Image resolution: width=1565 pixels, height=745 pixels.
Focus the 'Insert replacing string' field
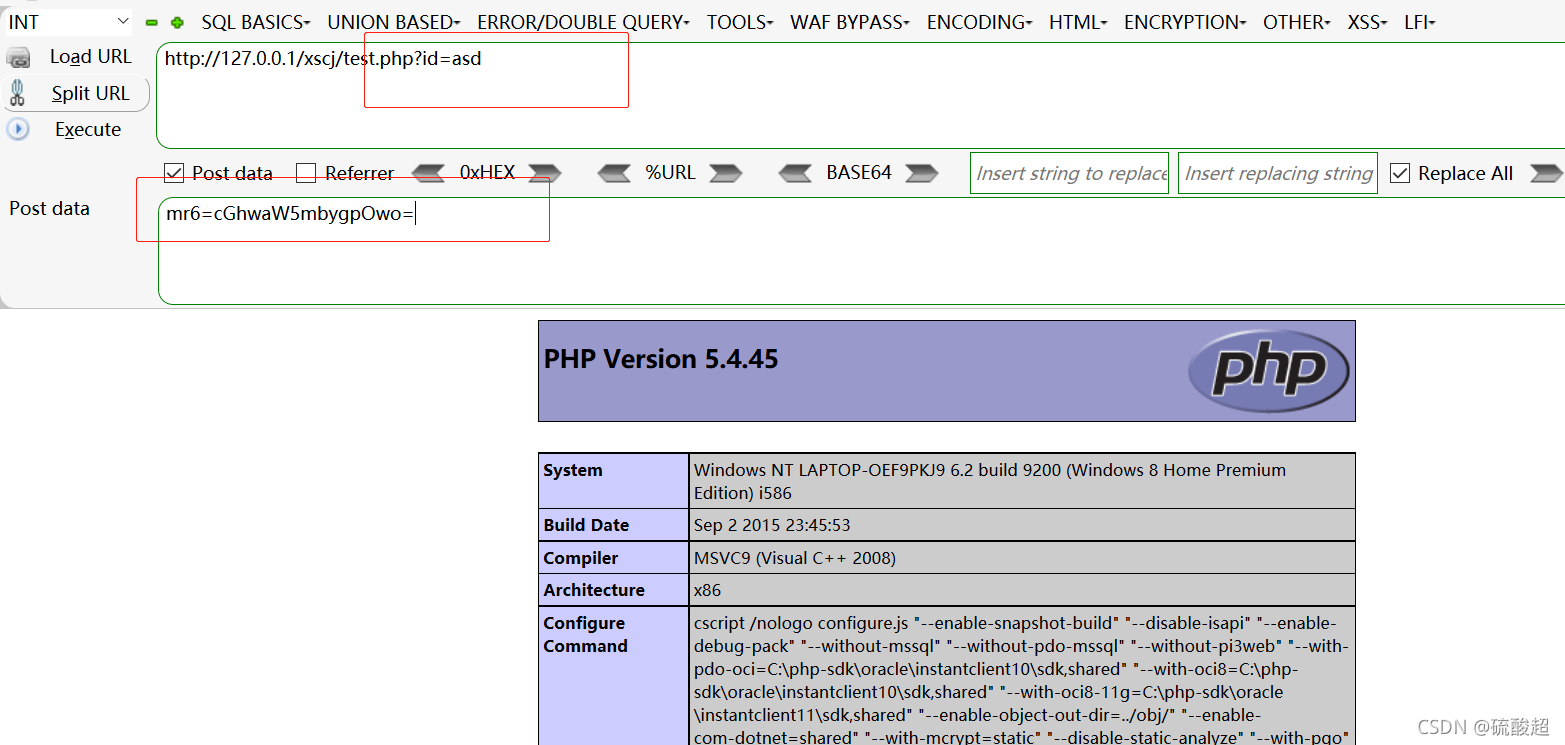tap(1278, 173)
